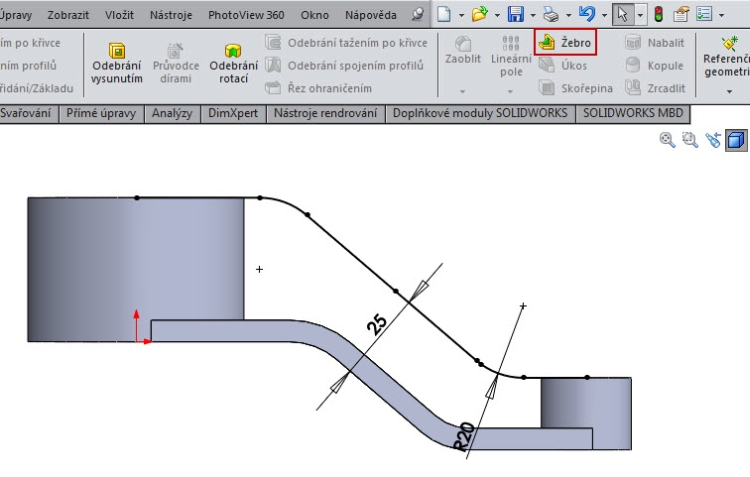
Task: Open the Zobrazit menu
Action: coord(68,15)
